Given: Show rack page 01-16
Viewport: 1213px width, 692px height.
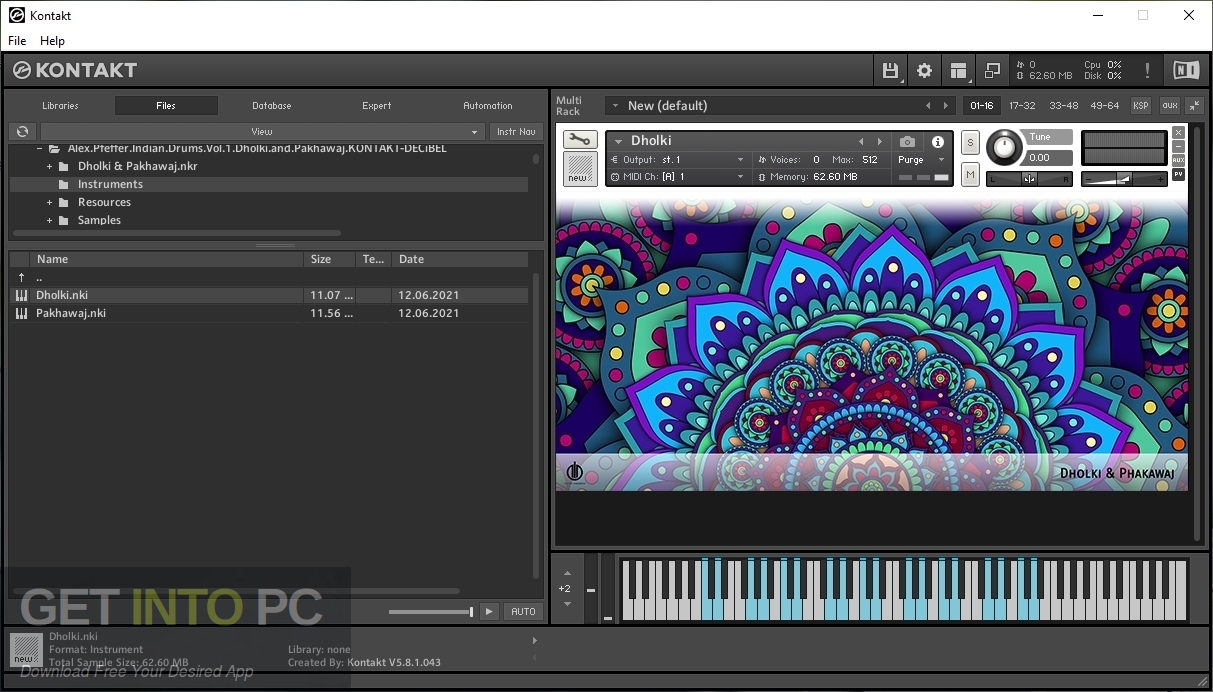Looking at the screenshot, I should pos(982,105).
